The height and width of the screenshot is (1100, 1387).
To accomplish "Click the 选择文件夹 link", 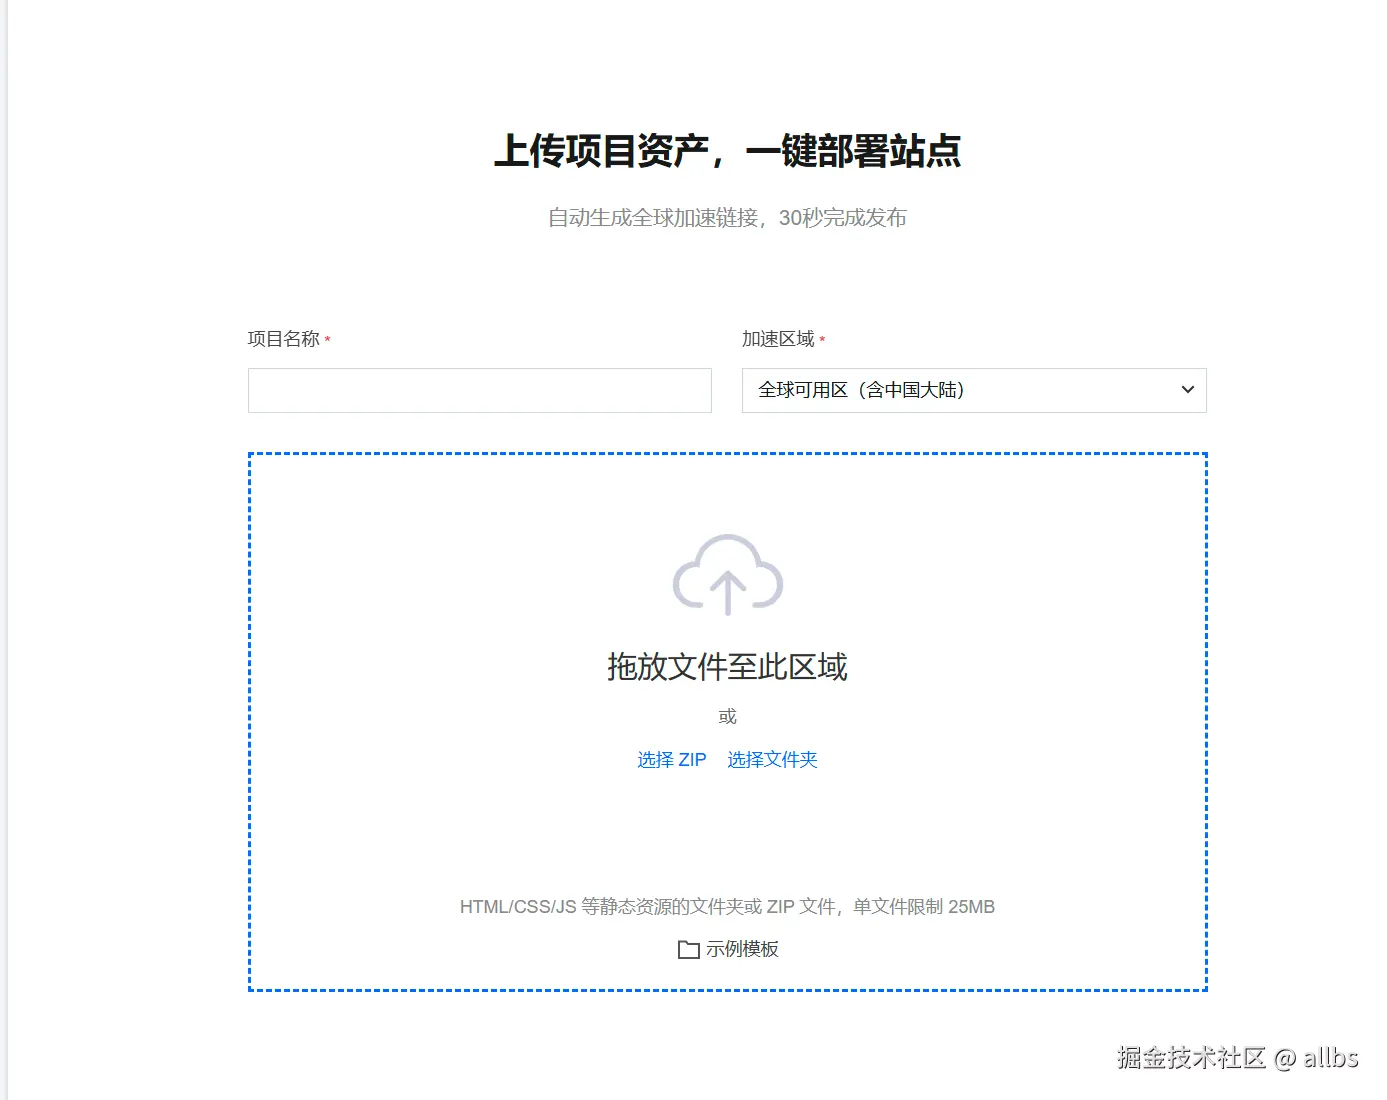I will pyautogui.click(x=772, y=759).
